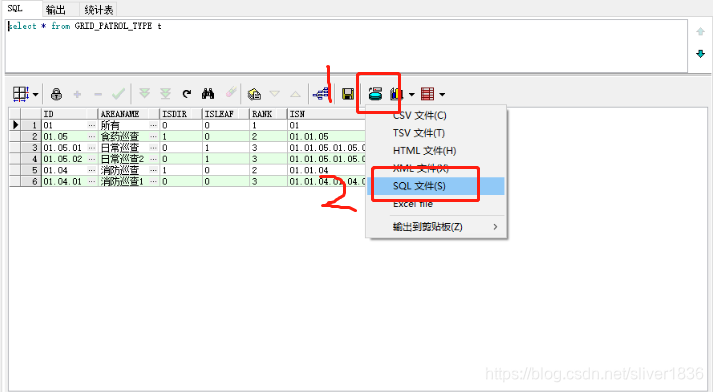Choose XML 文件(X) from export menu
The height and width of the screenshot is (392, 713).
click(437, 168)
